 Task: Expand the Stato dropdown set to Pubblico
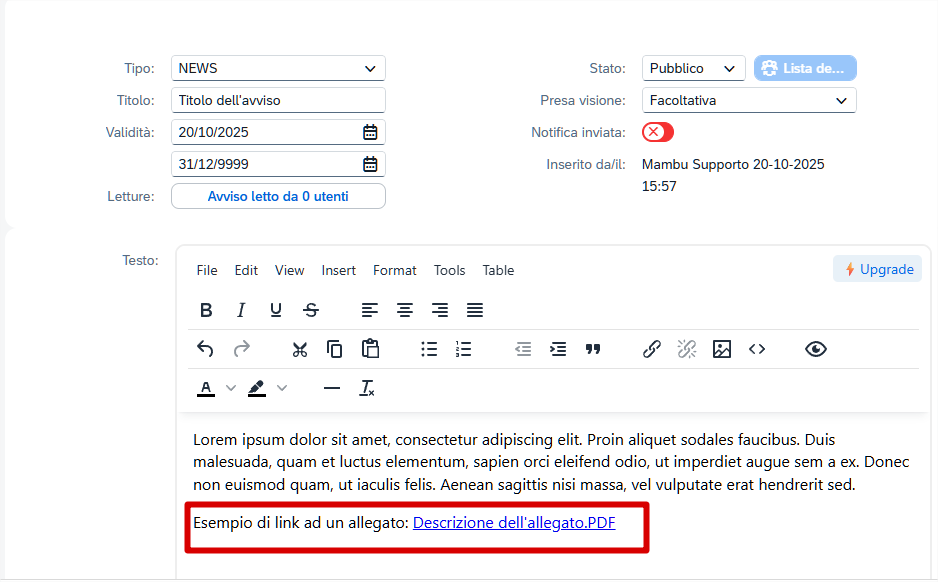point(693,68)
